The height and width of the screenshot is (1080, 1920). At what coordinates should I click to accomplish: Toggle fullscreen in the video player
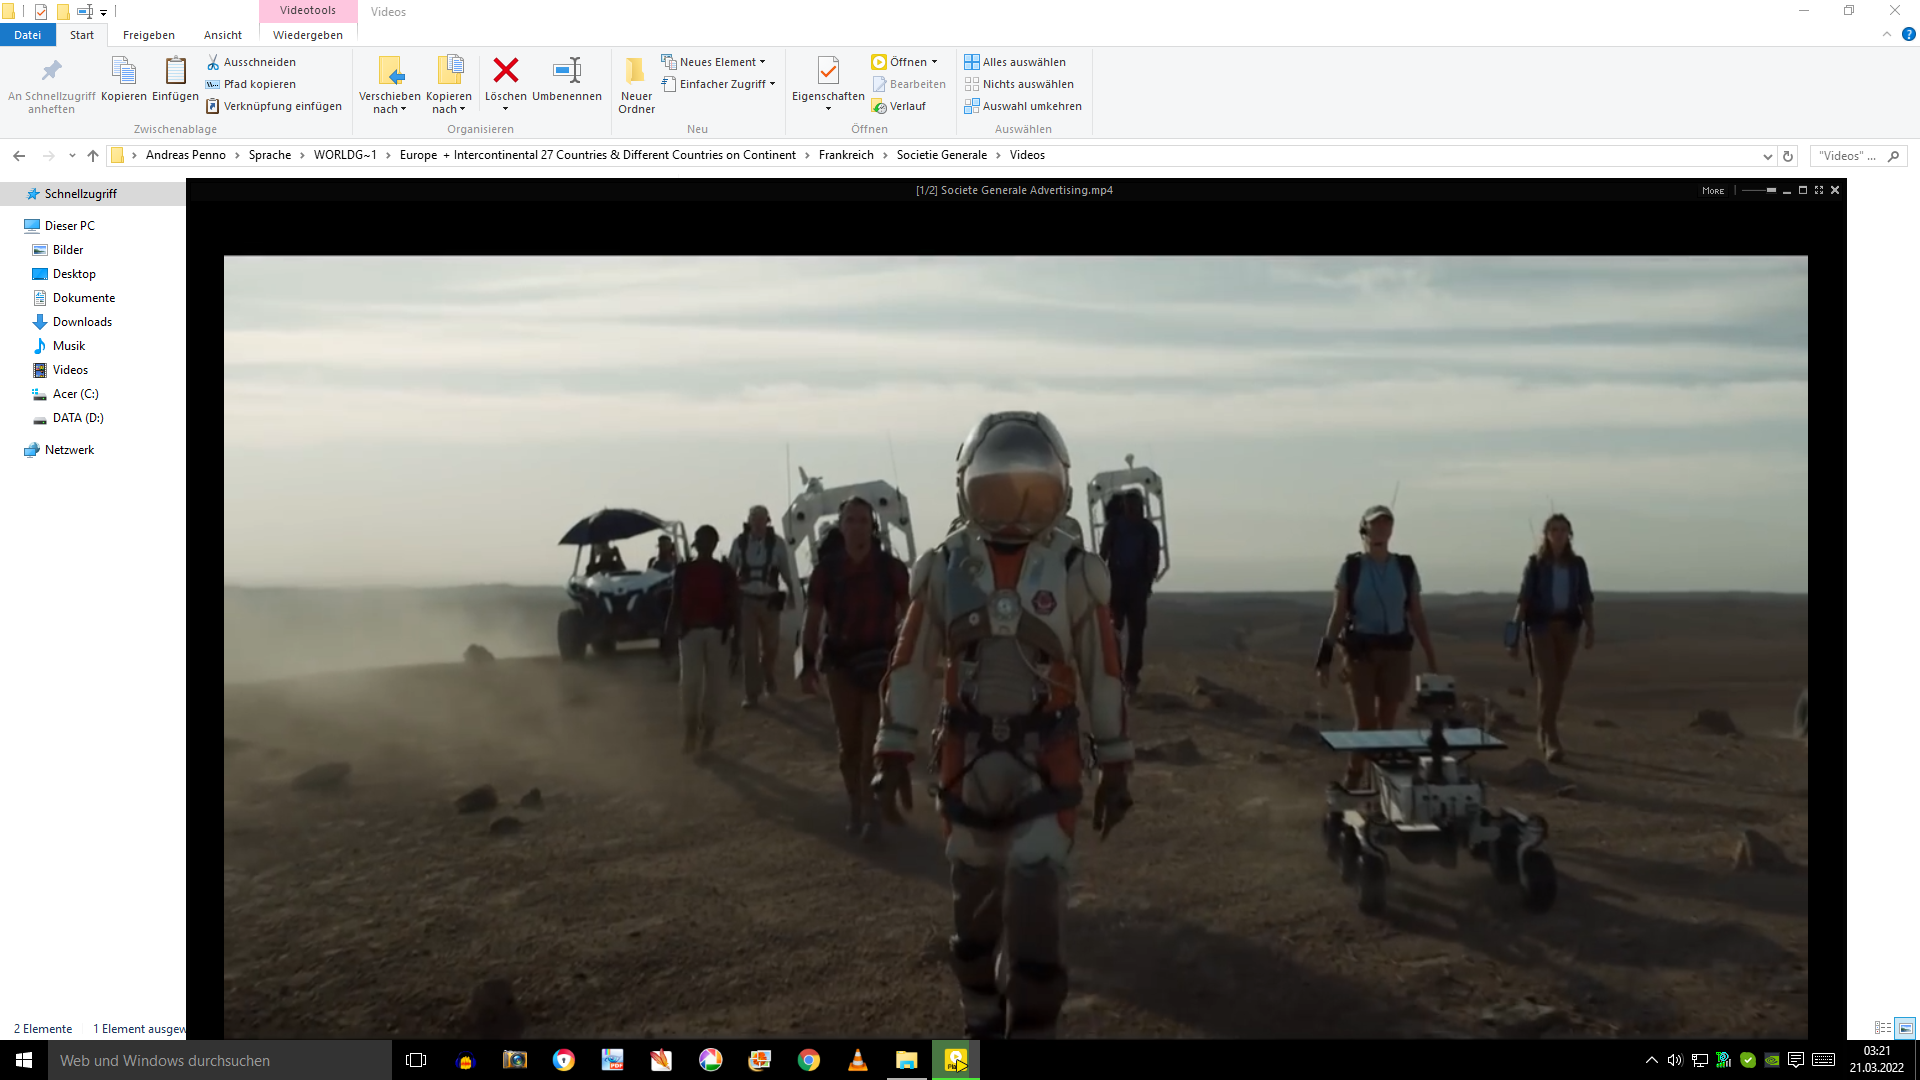pyautogui.click(x=1819, y=190)
